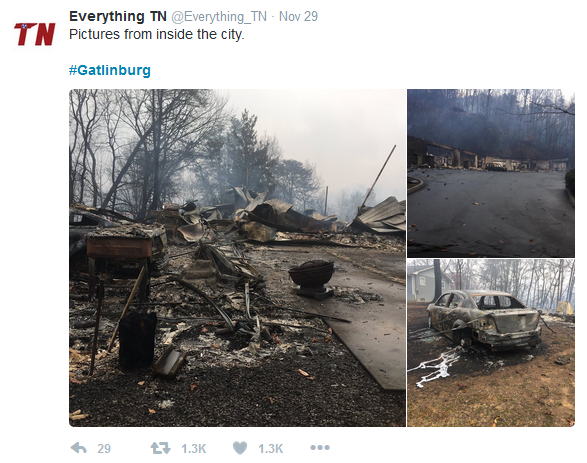This screenshot has height=463, width=587.
Task: Select the tweet text 'Pictures from inside the city.'
Action: [156, 34]
